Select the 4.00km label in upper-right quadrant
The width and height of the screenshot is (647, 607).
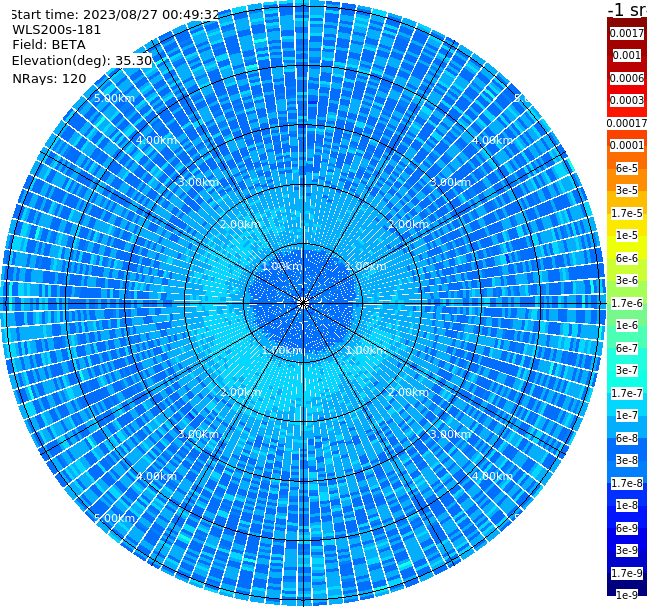coord(492,140)
